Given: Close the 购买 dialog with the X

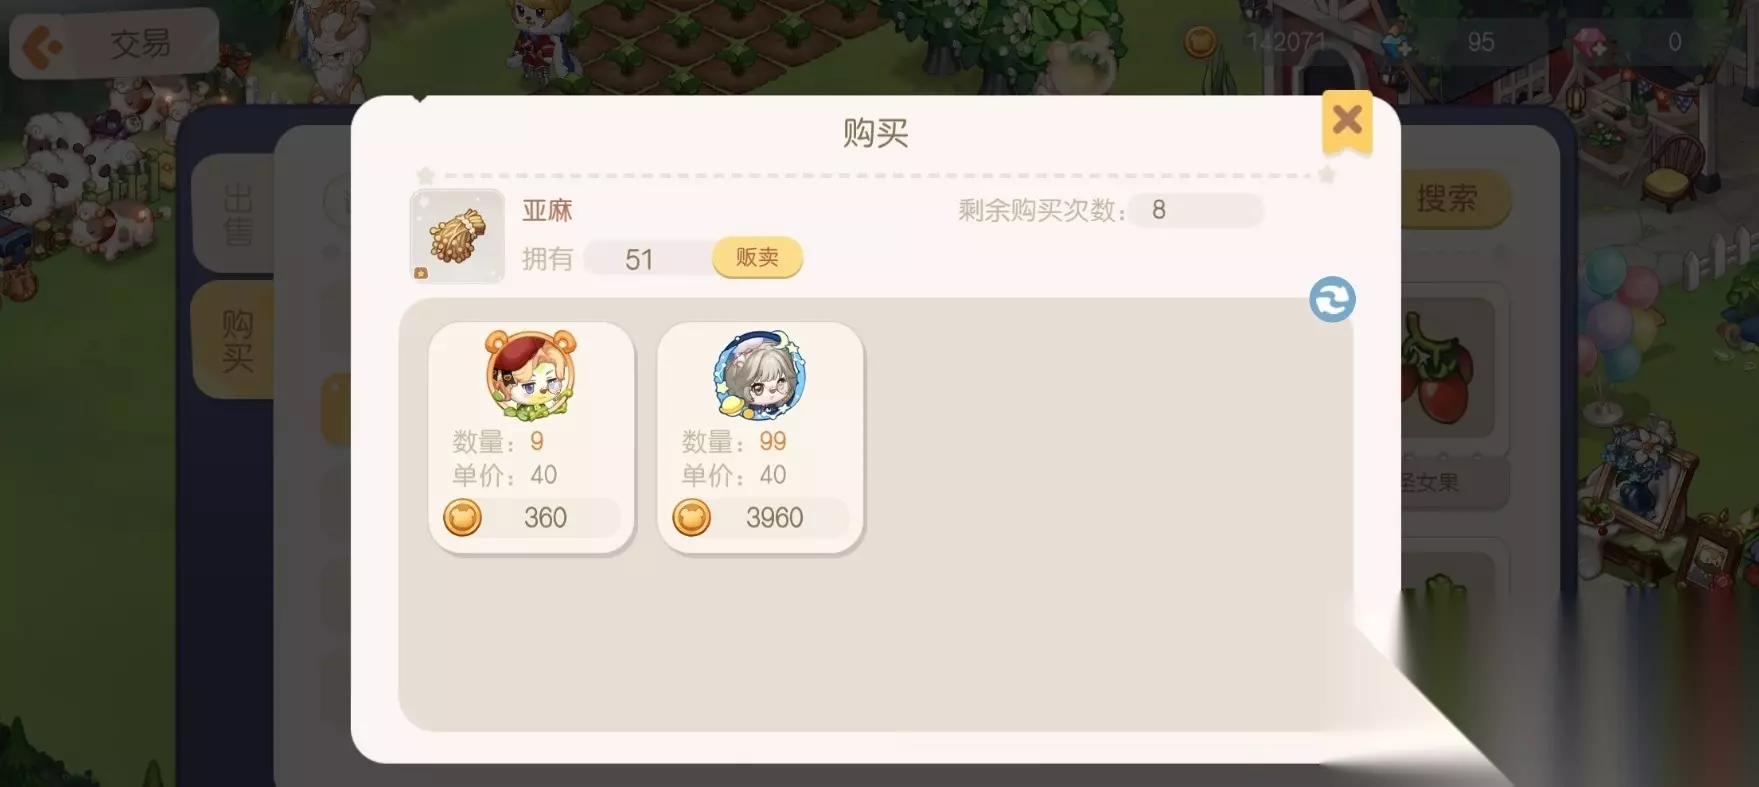Looking at the screenshot, I should (1347, 122).
